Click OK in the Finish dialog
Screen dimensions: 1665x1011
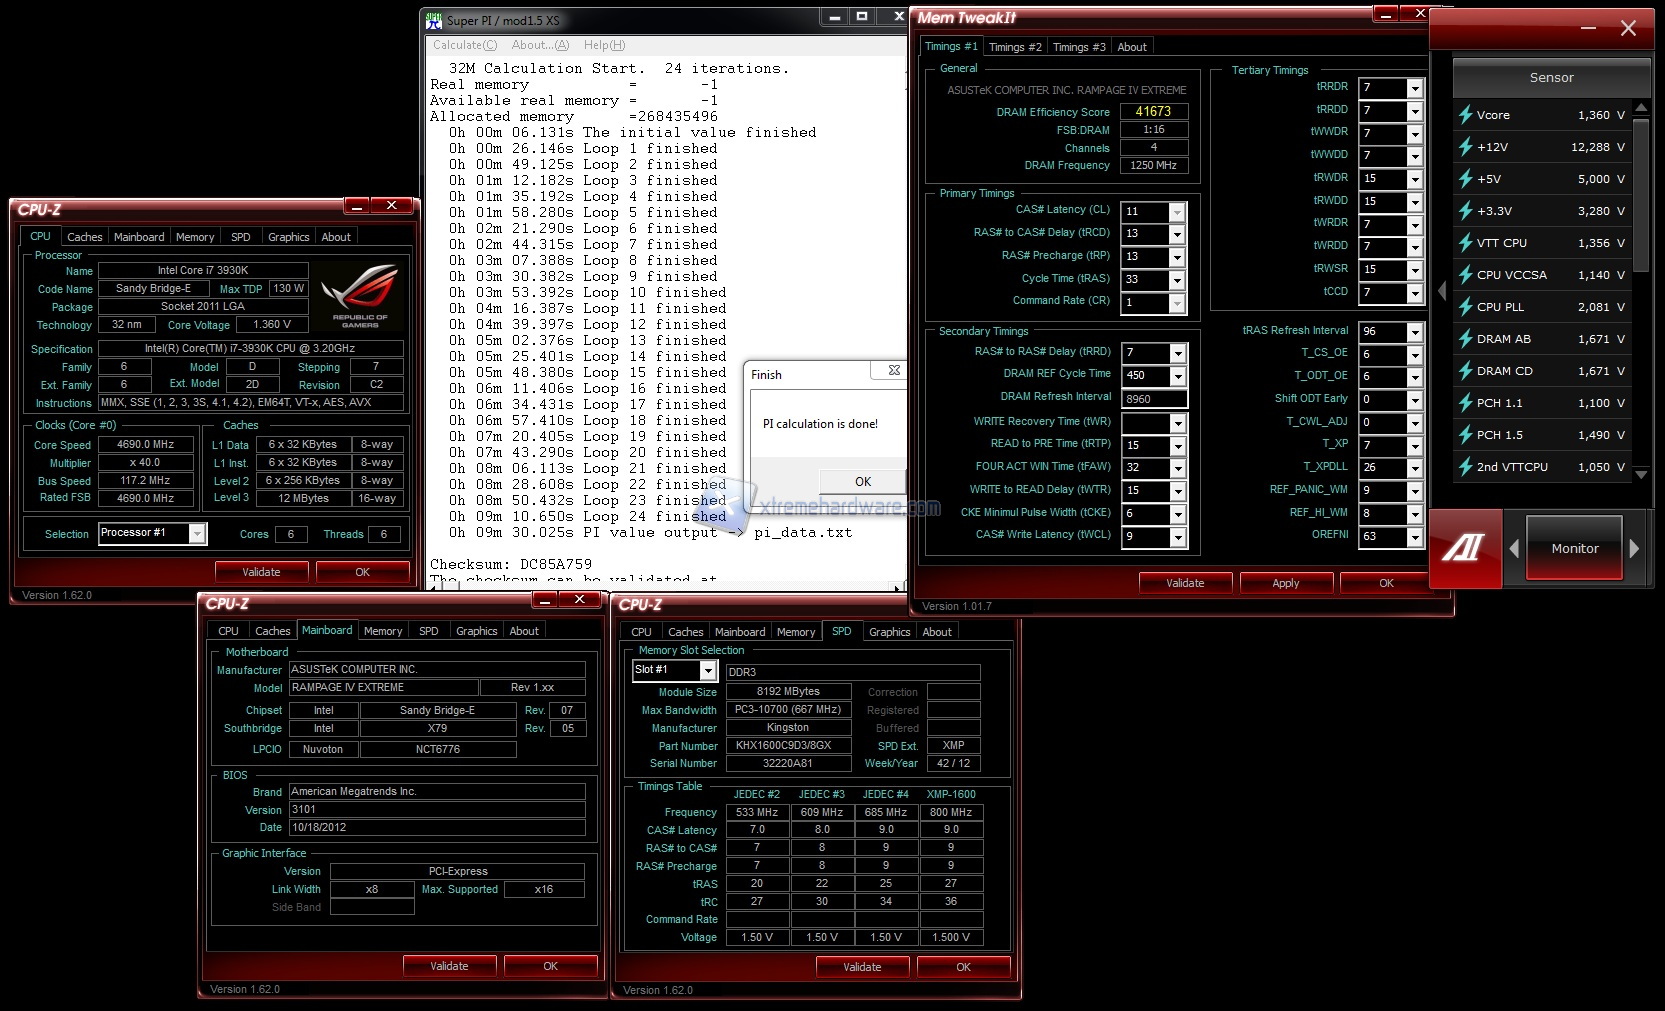pyautogui.click(x=862, y=482)
